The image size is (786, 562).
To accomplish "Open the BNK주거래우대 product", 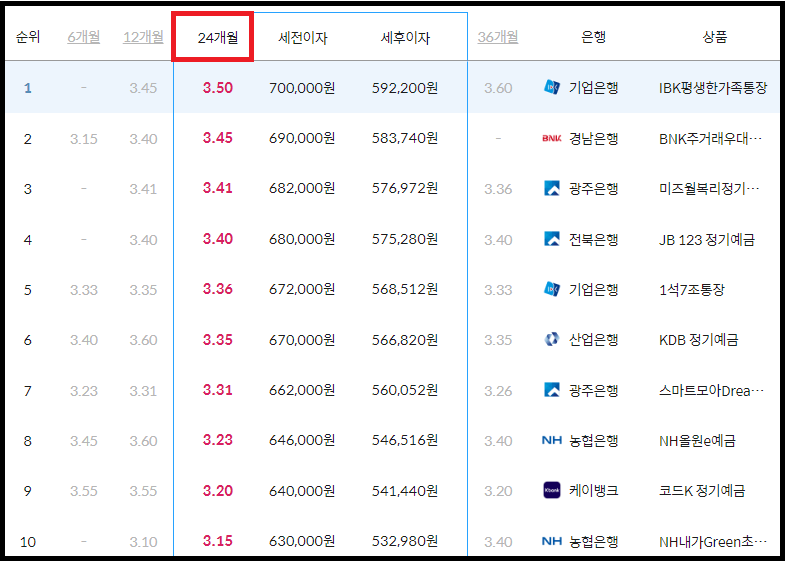I will tap(710, 138).
